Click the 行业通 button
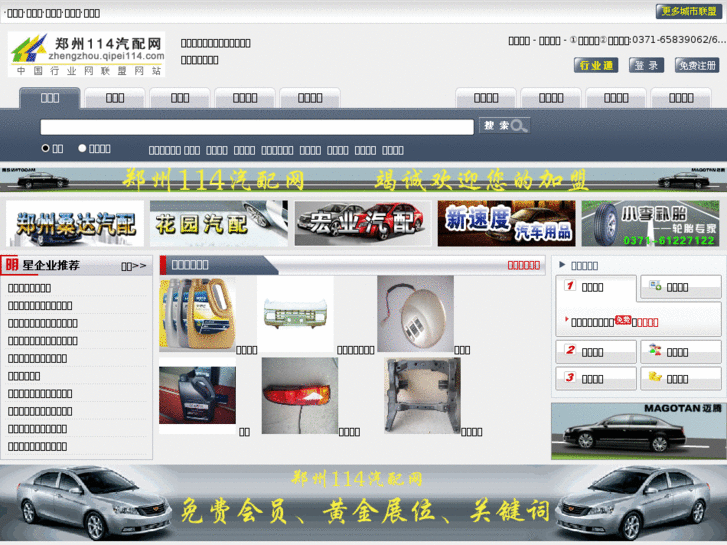This screenshot has height=545, width=727. pos(596,65)
